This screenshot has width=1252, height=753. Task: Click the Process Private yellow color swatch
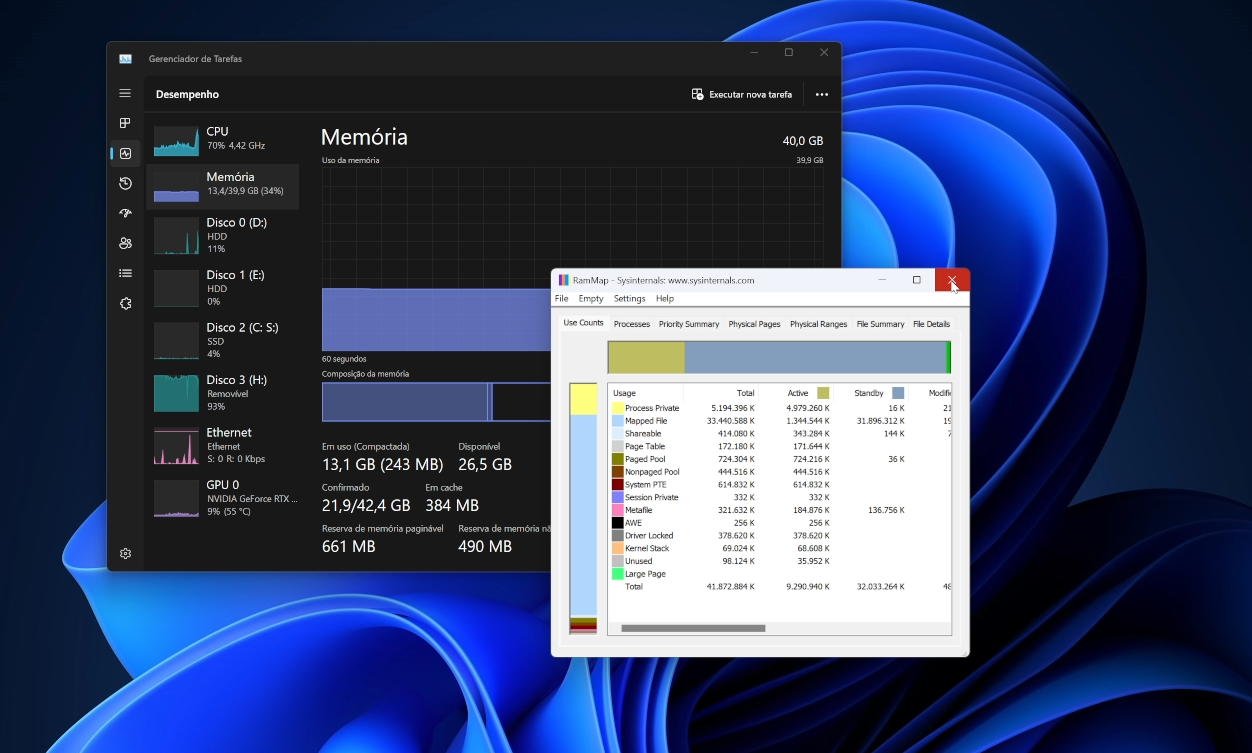click(x=618, y=408)
